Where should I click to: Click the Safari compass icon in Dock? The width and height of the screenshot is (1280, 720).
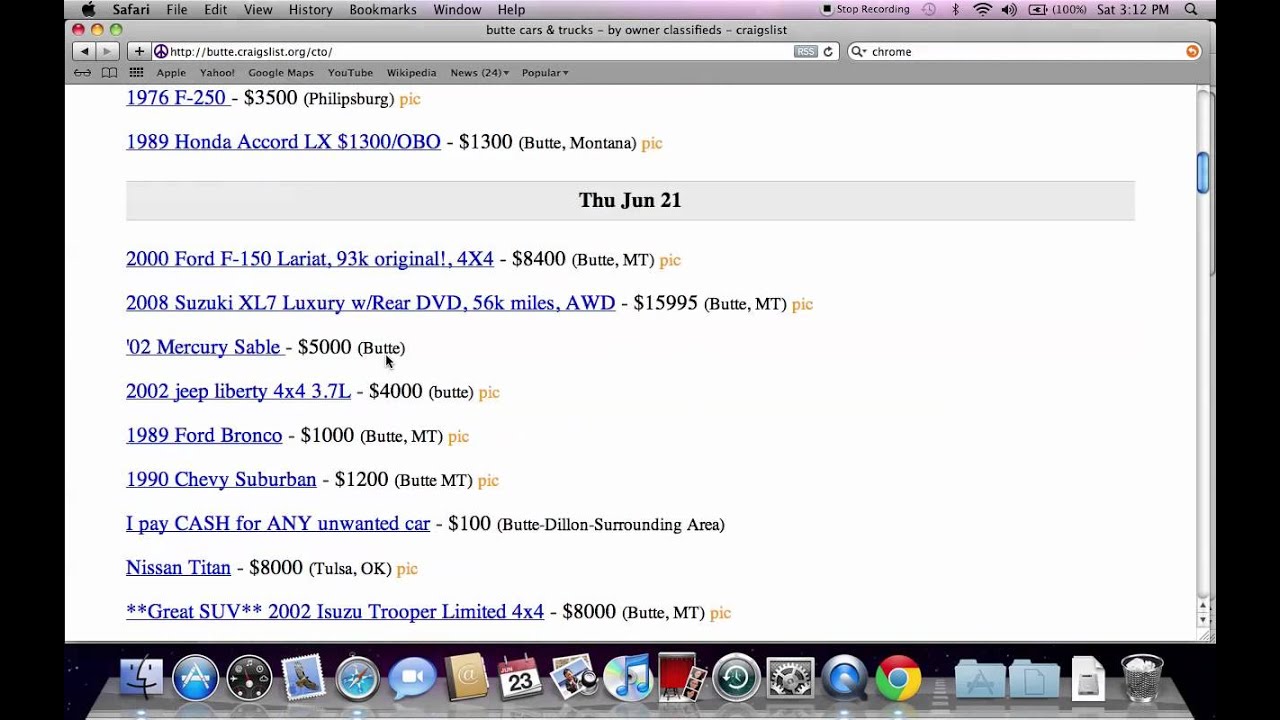357,678
